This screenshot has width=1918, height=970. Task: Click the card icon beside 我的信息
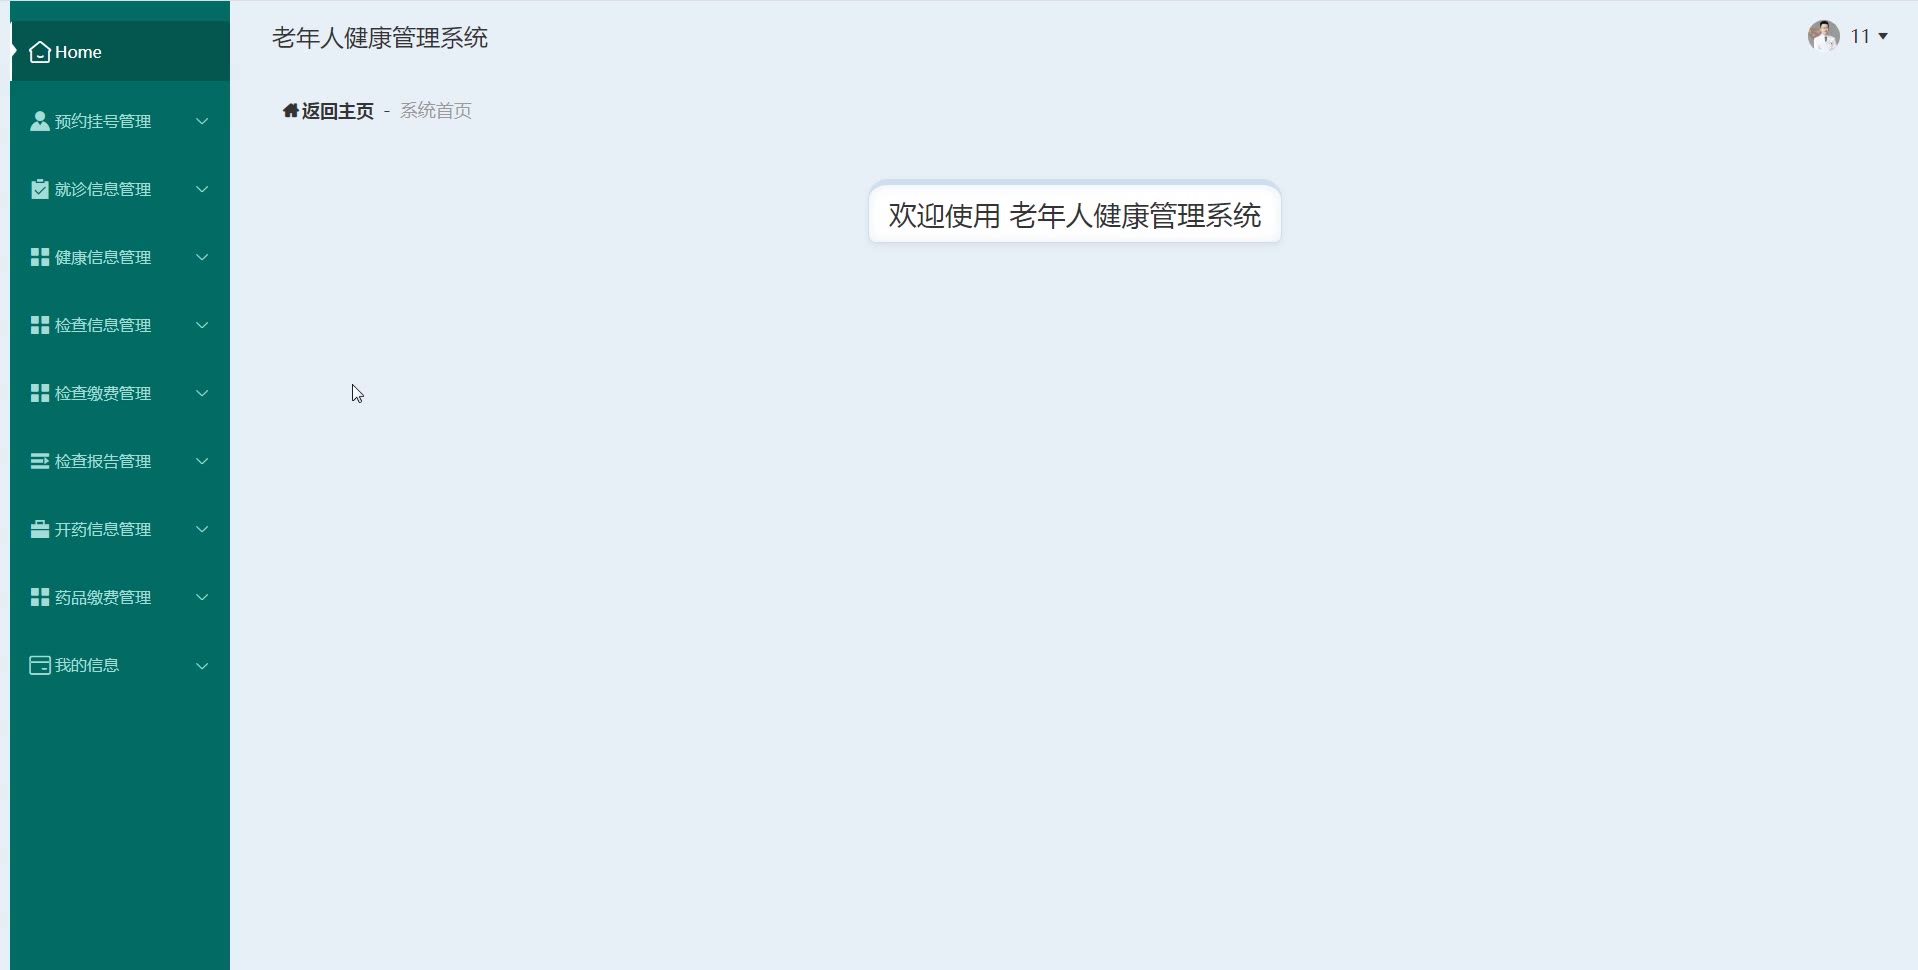click(x=40, y=665)
